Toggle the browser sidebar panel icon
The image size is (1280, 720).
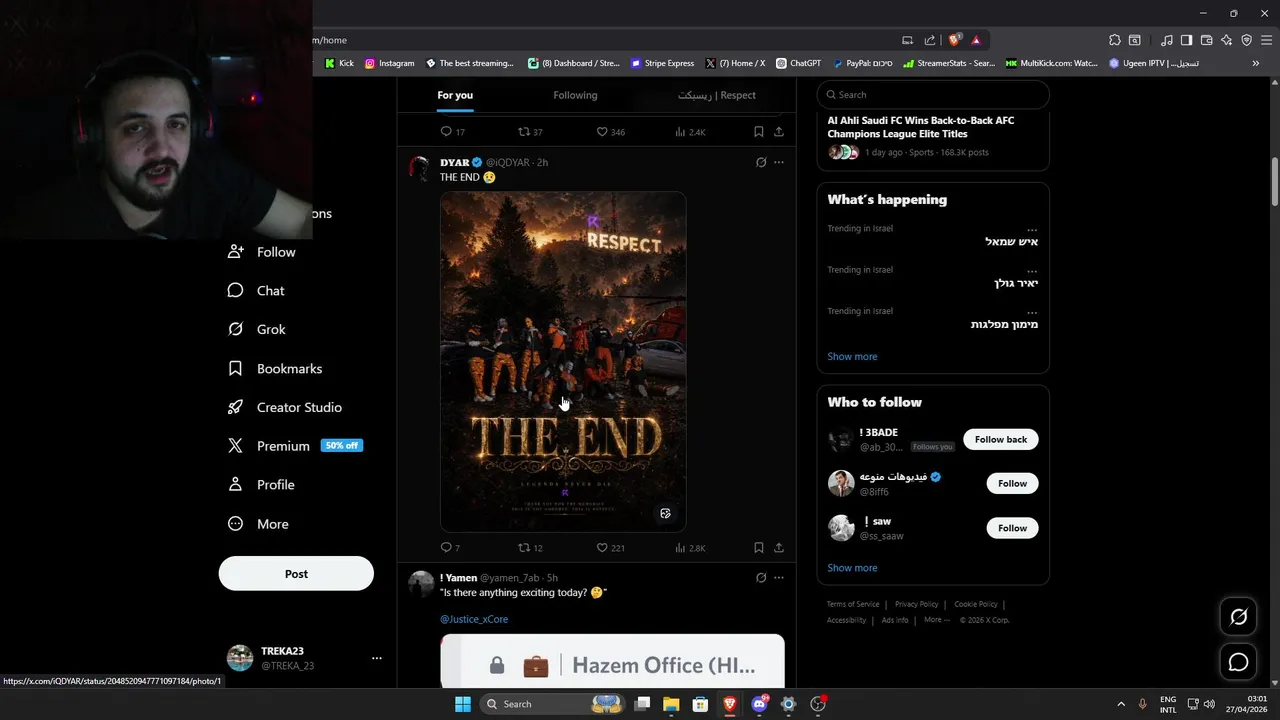click(1187, 40)
